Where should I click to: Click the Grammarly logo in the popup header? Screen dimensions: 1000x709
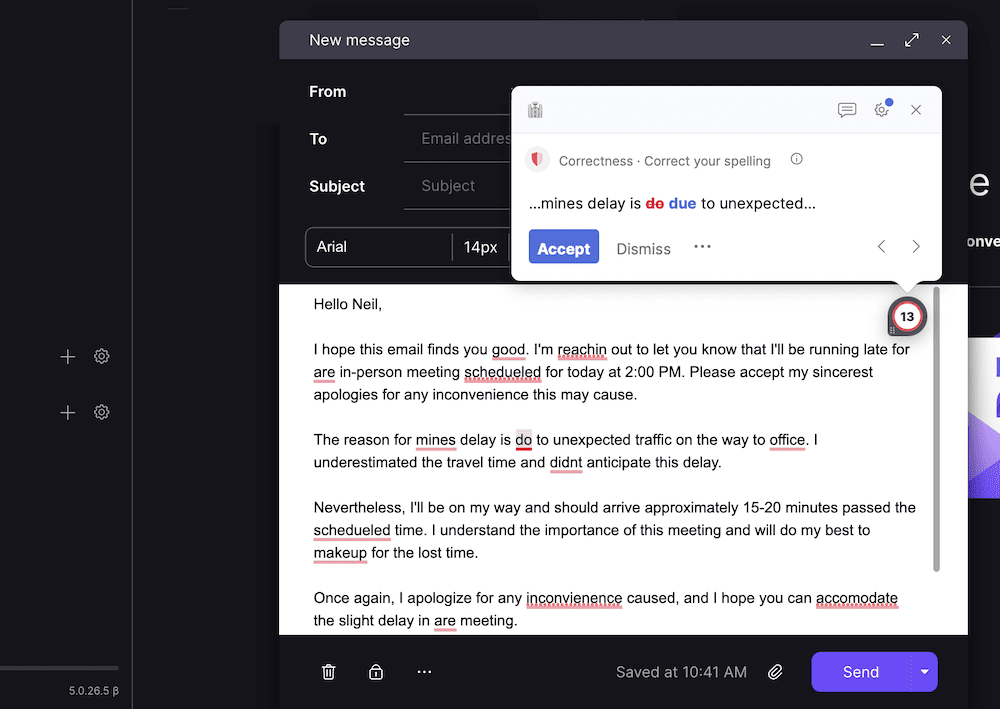coord(534,110)
